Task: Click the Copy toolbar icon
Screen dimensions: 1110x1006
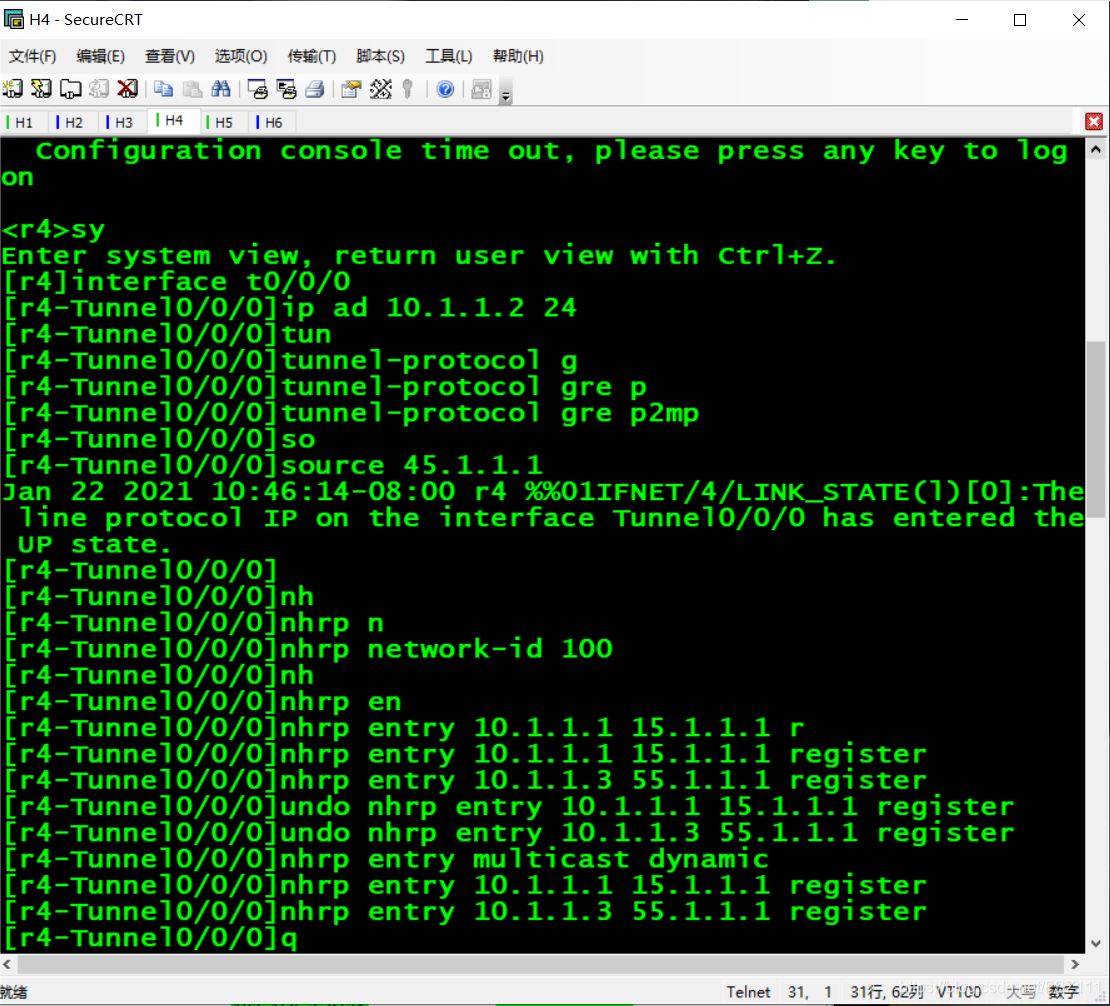Action: click(164, 88)
